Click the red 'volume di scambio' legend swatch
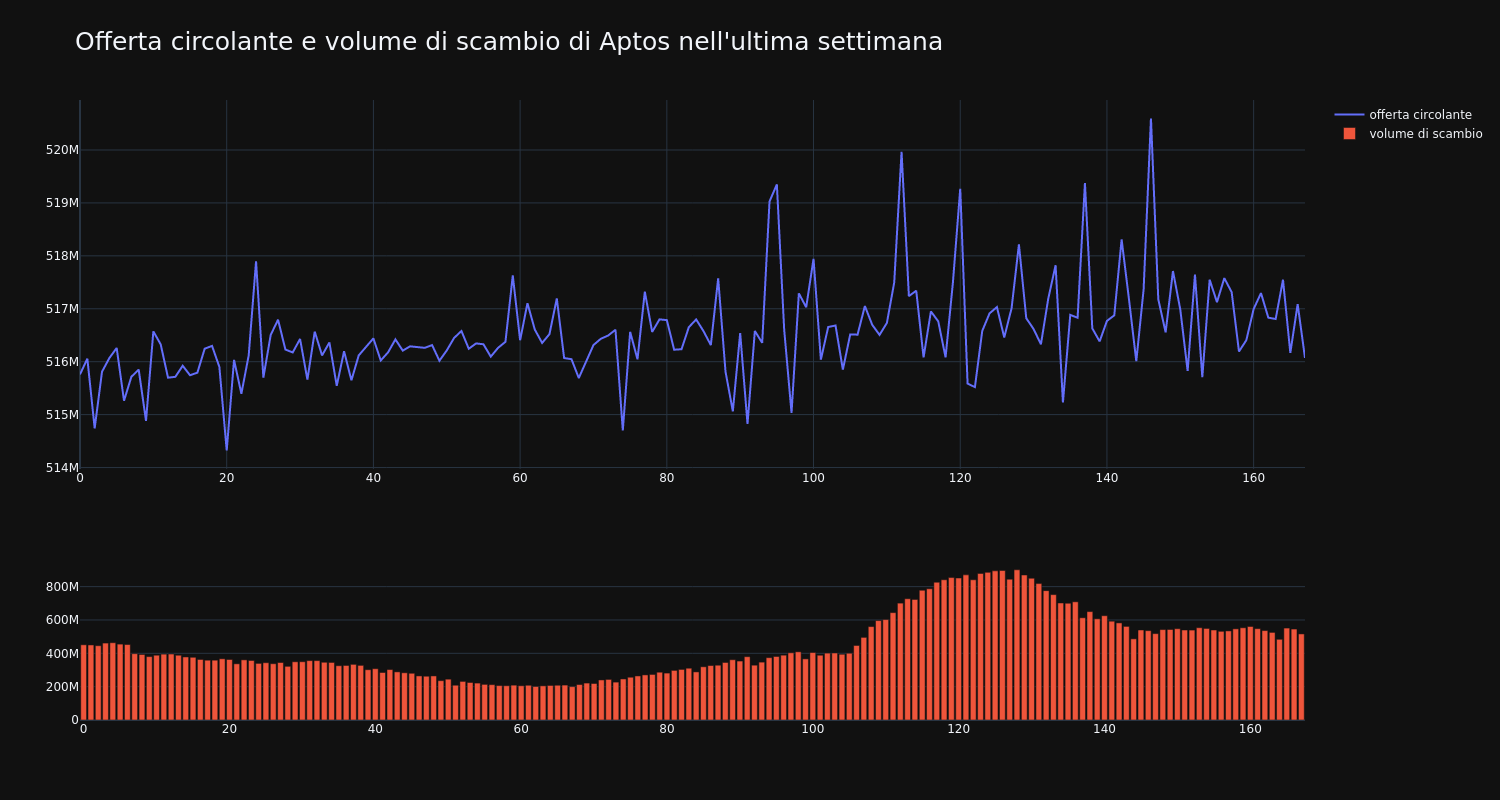Screen dimensions: 1500x800 click(1349, 134)
